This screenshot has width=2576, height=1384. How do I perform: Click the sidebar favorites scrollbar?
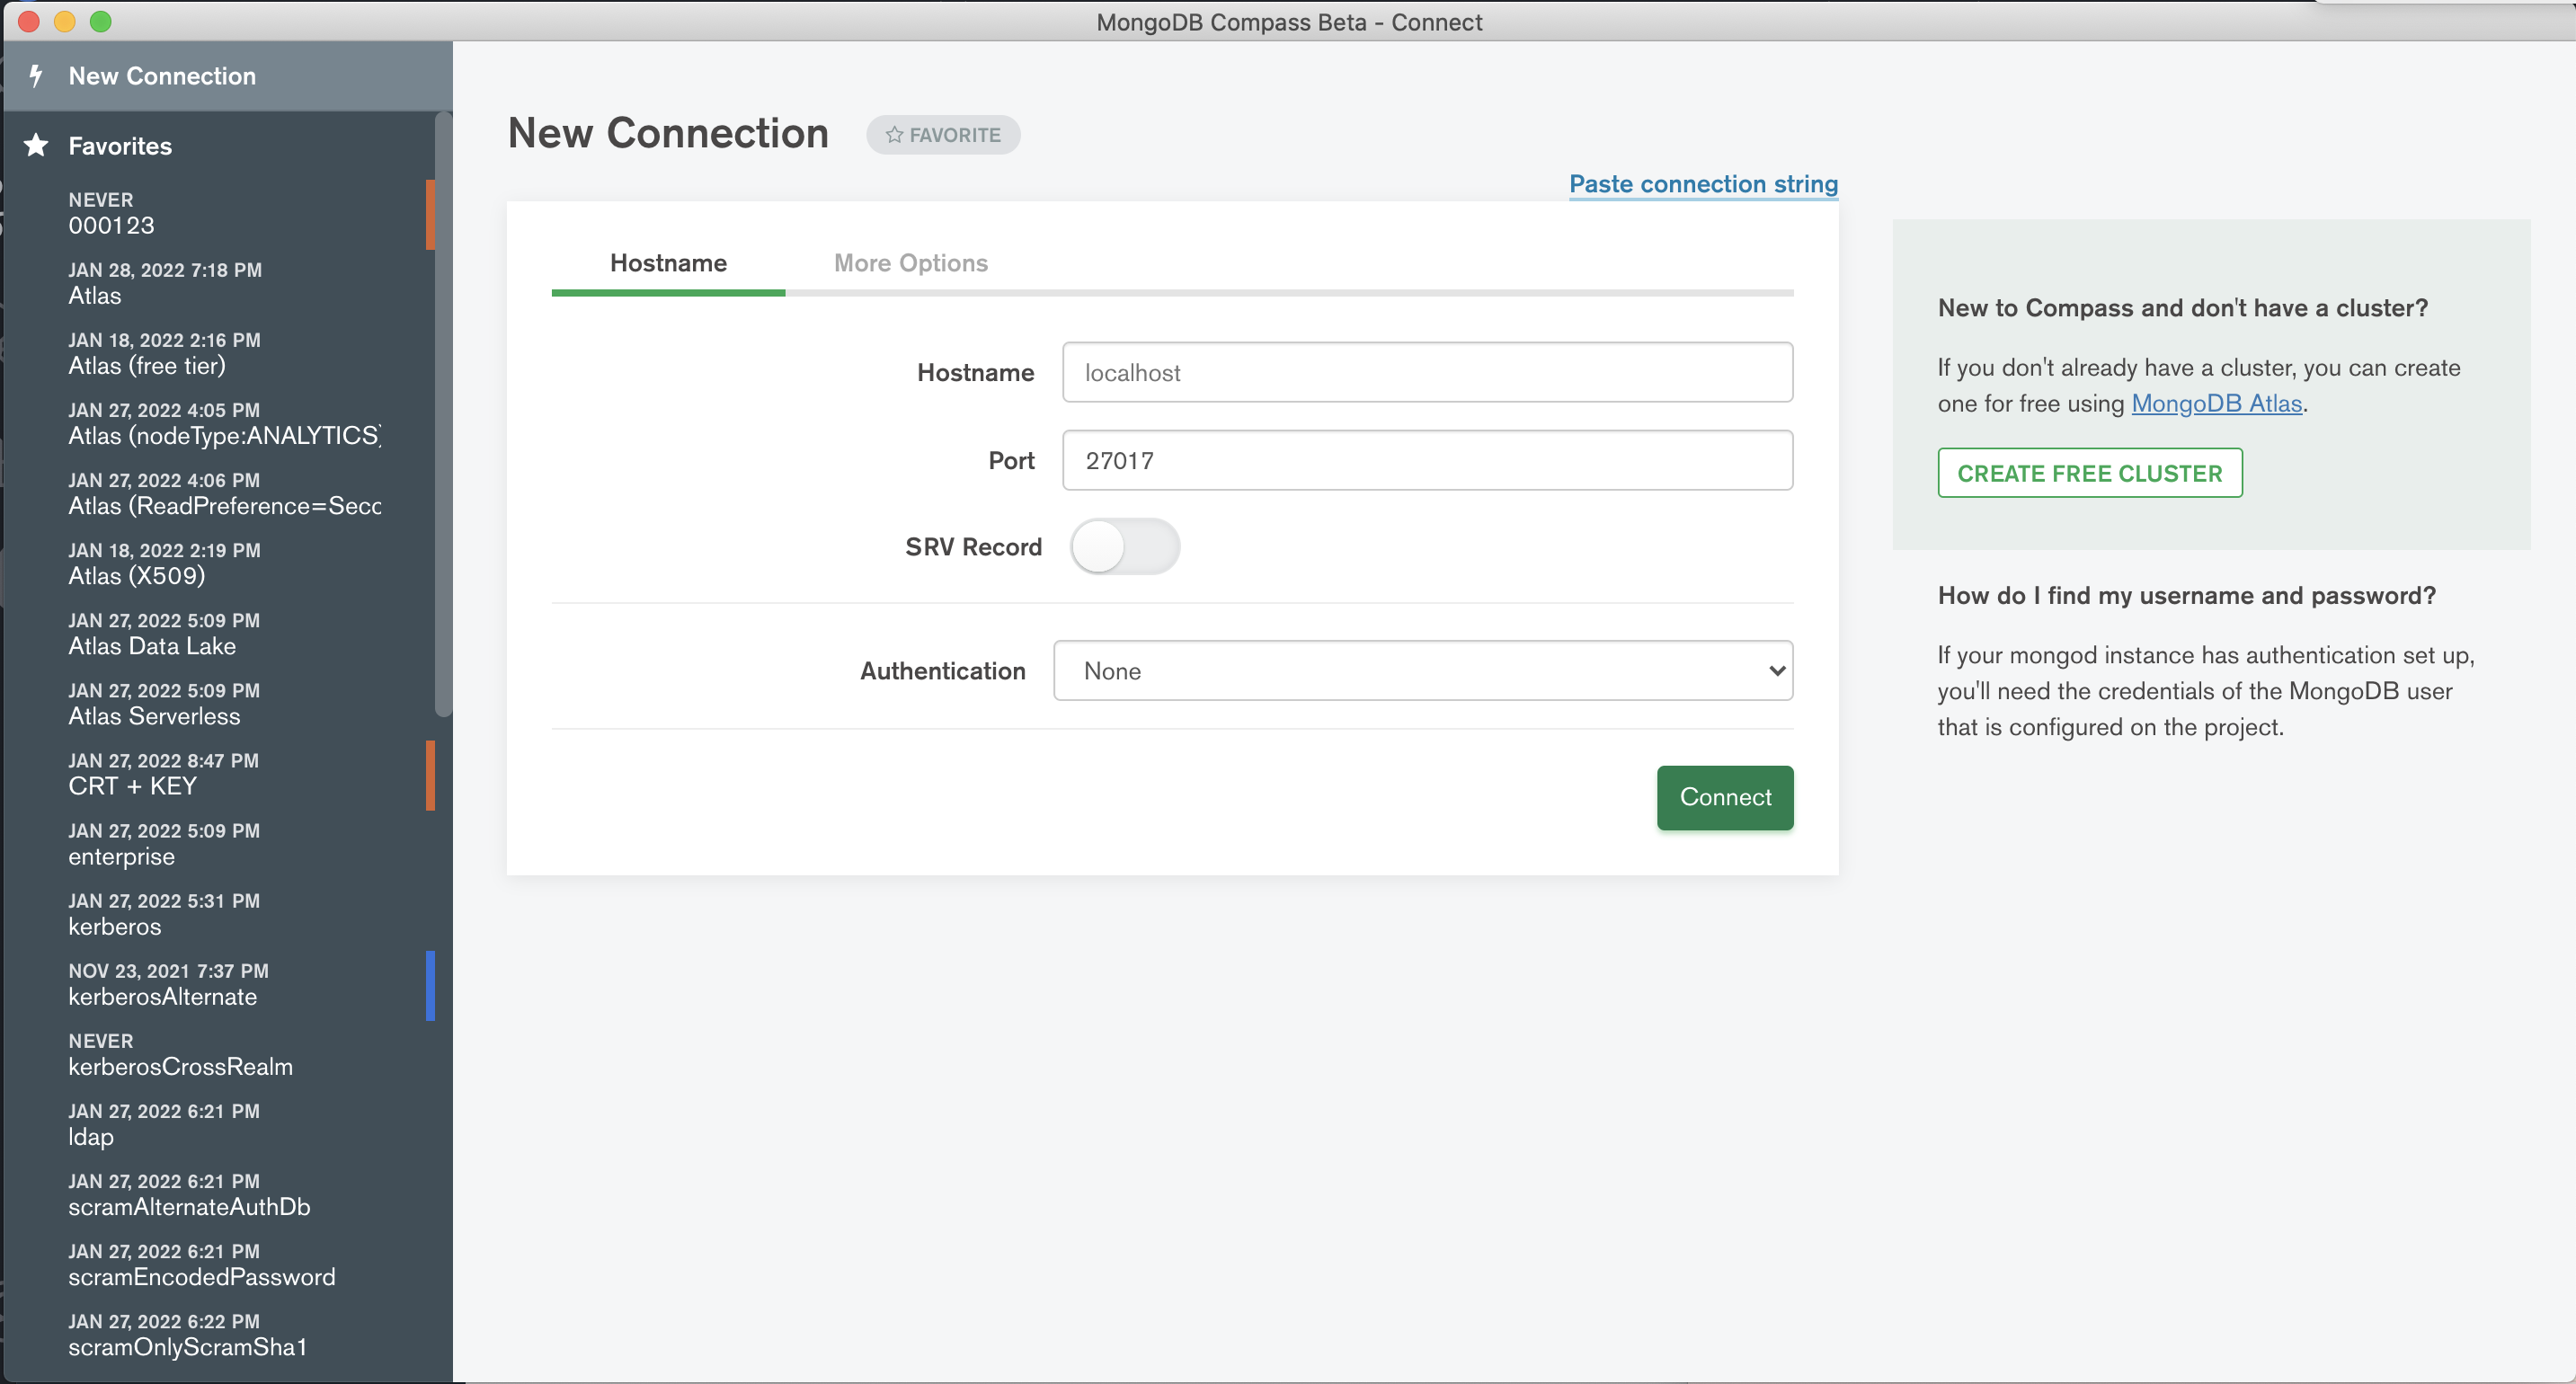(443, 414)
